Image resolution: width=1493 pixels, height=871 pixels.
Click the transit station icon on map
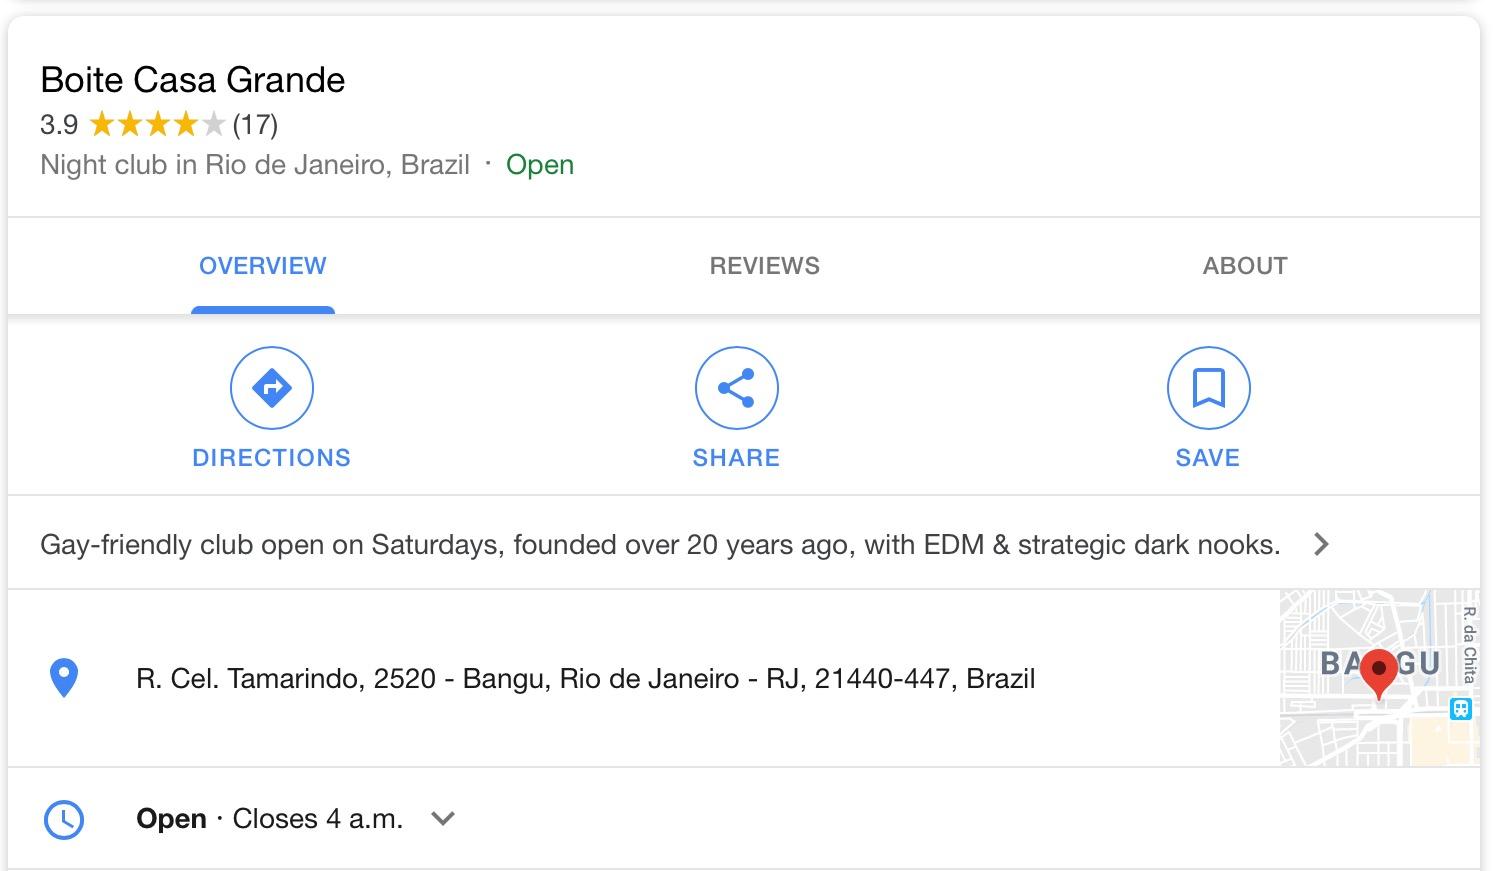(1461, 709)
